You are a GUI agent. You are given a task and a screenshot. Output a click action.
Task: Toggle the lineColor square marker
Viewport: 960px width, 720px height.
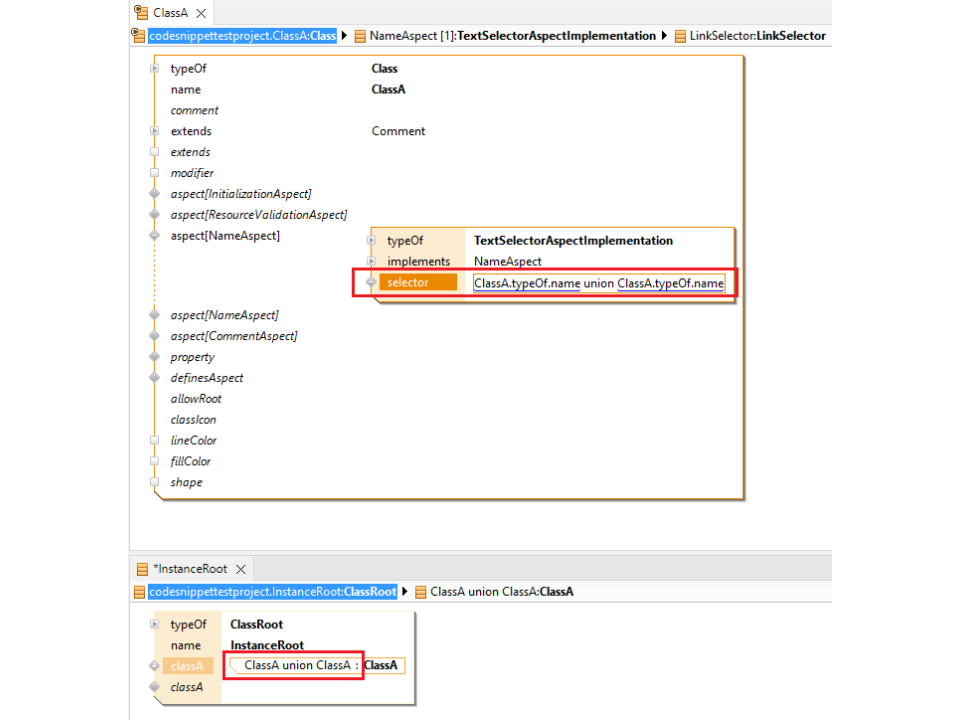[x=154, y=440]
